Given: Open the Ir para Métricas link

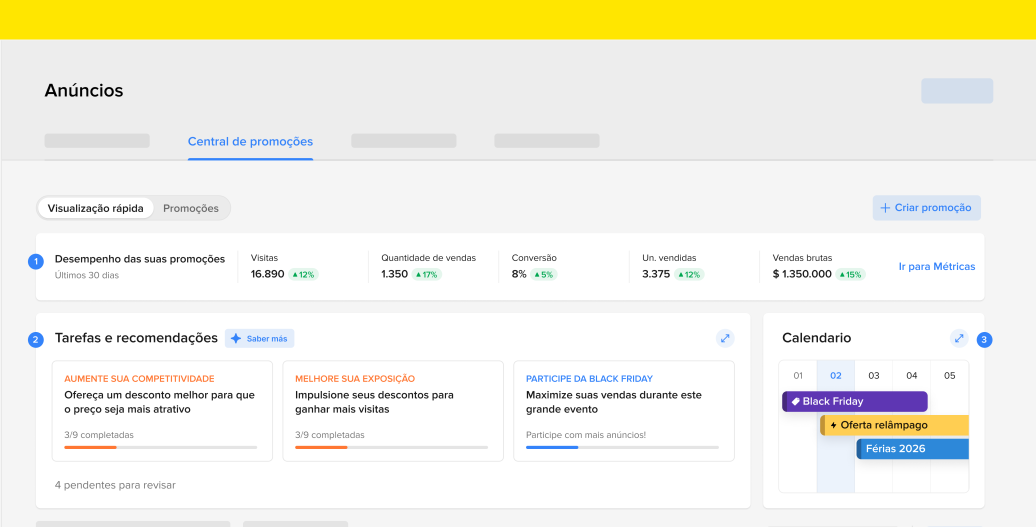Looking at the screenshot, I should [937, 267].
